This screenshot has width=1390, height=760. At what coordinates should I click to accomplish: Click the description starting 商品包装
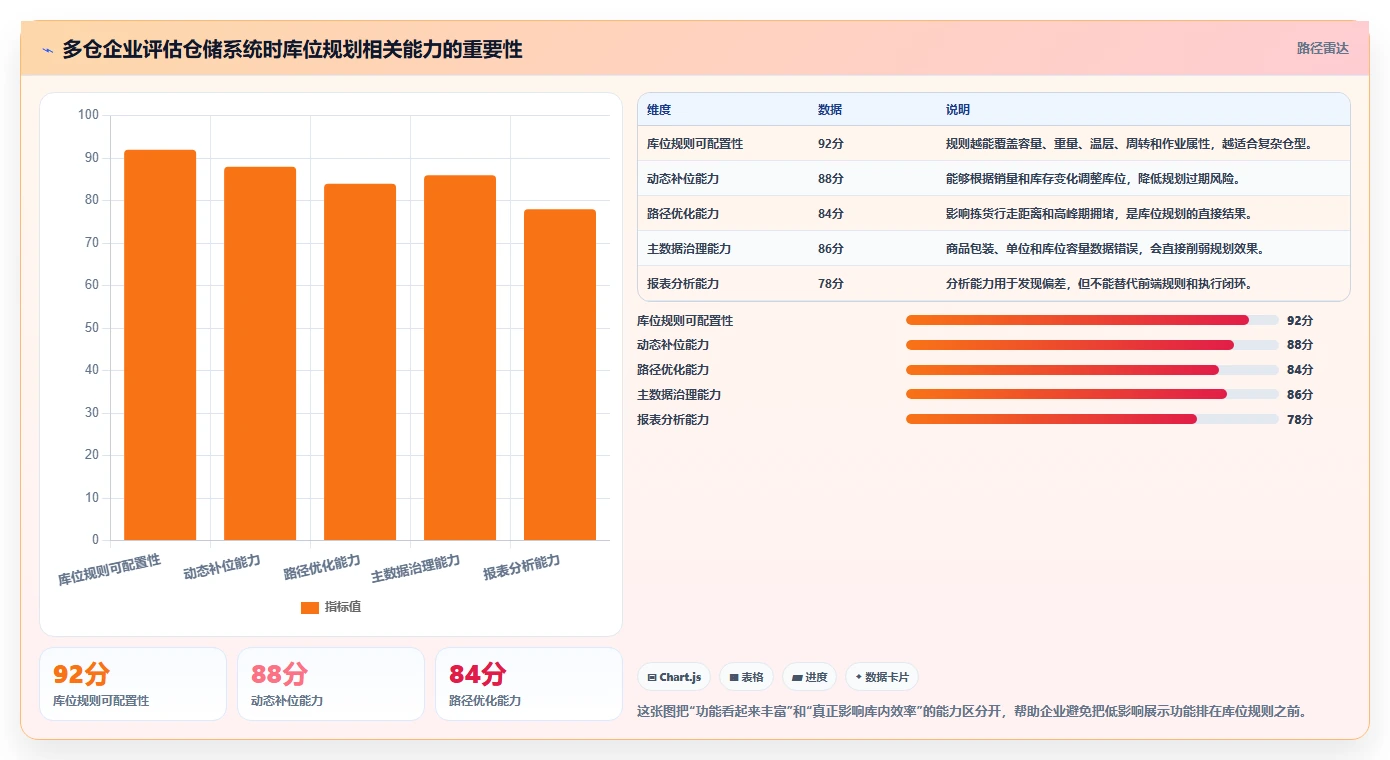(1105, 249)
